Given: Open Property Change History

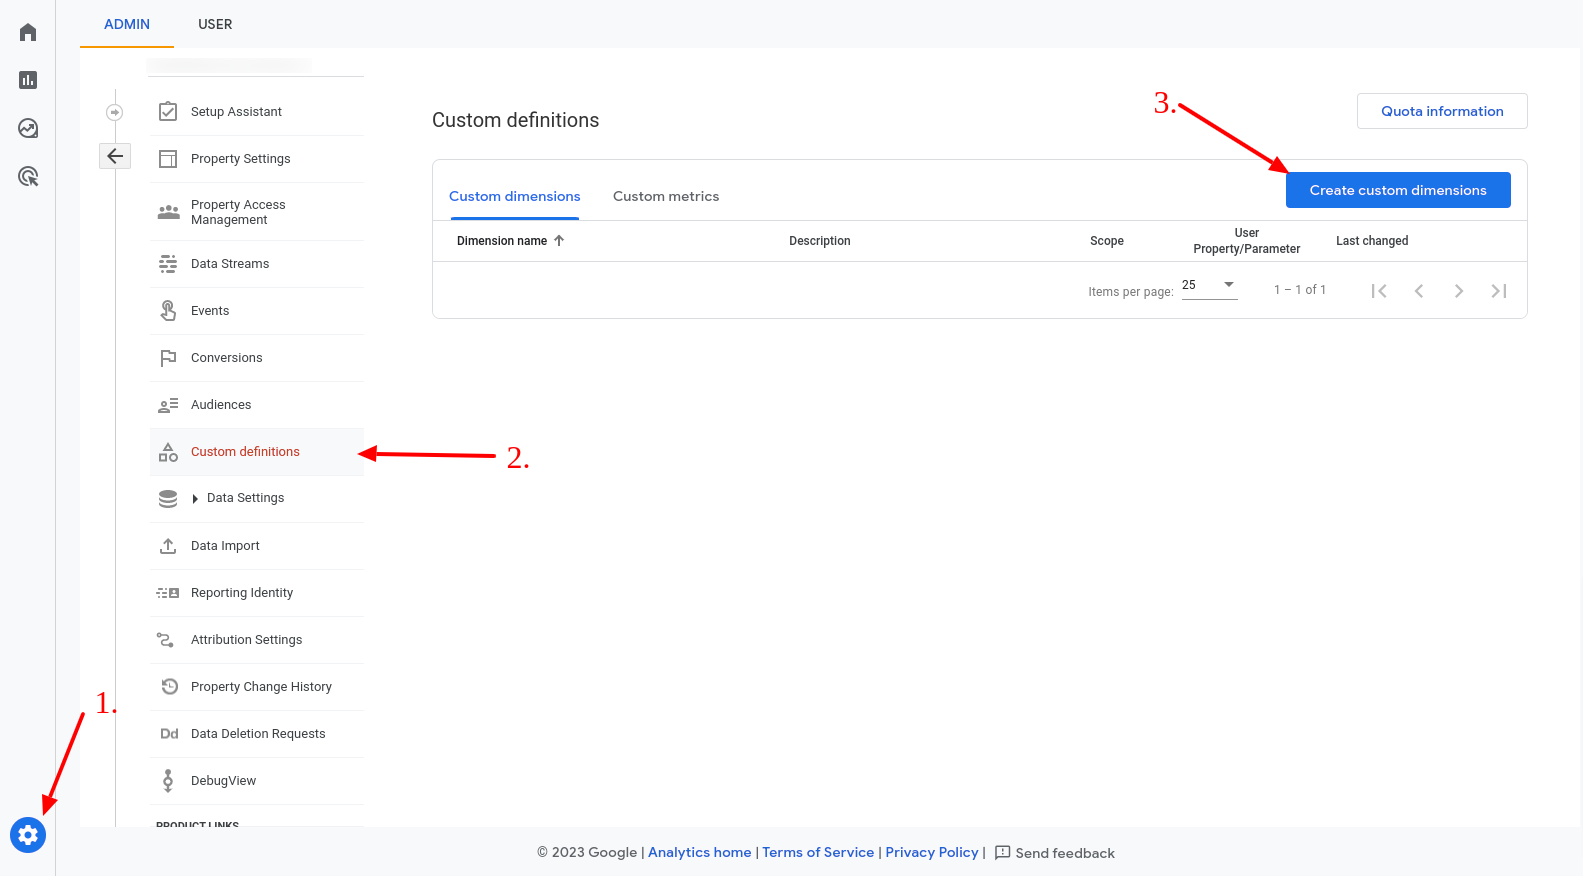Looking at the screenshot, I should click(x=261, y=687).
